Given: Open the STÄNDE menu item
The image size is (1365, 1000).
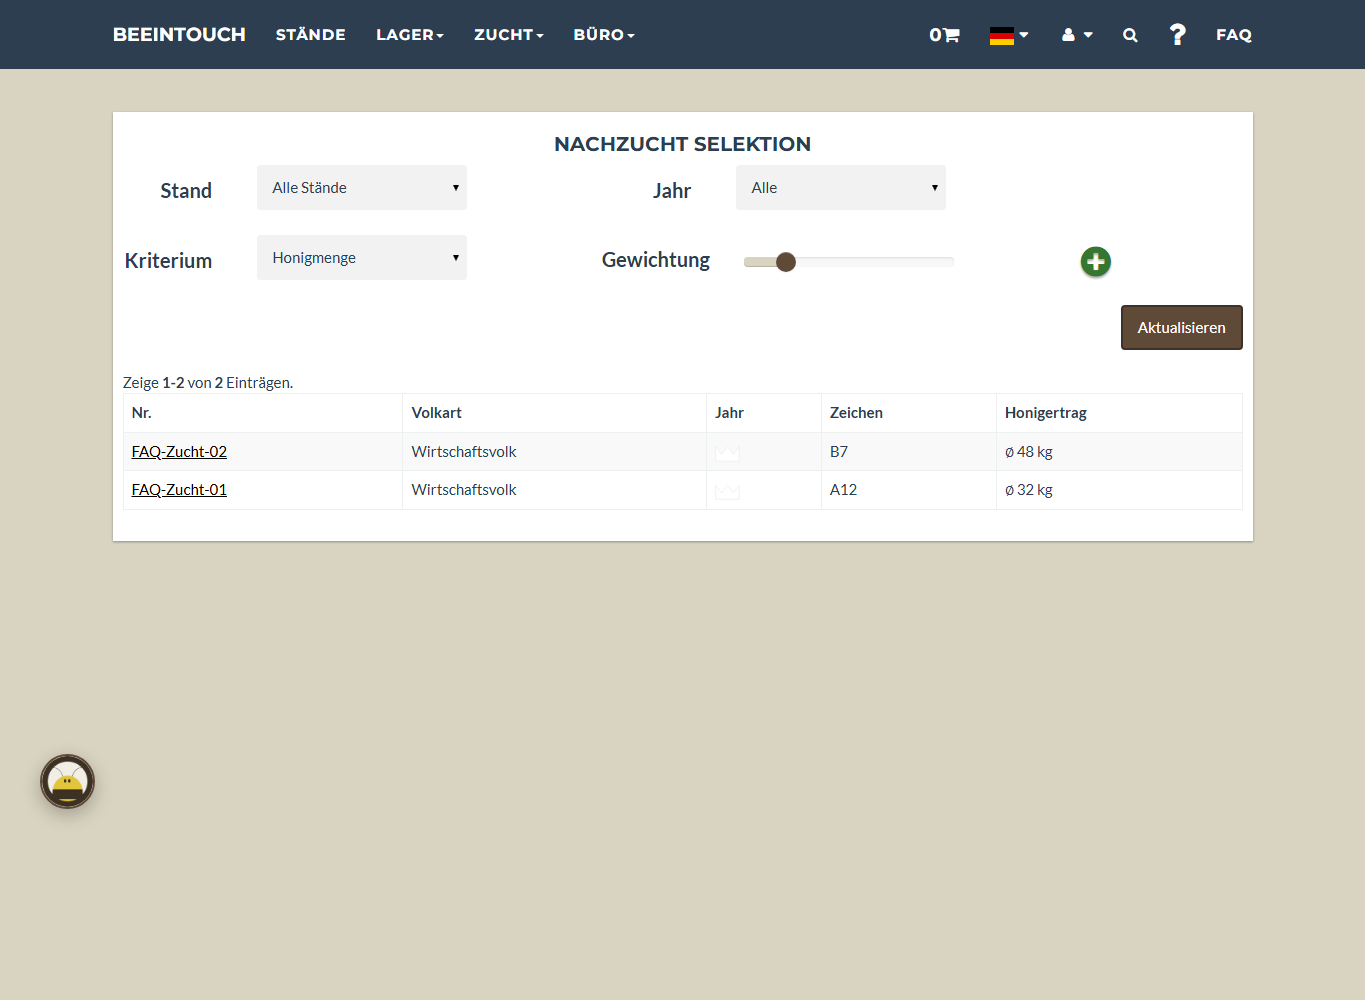Looking at the screenshot, I should (311, 35).
